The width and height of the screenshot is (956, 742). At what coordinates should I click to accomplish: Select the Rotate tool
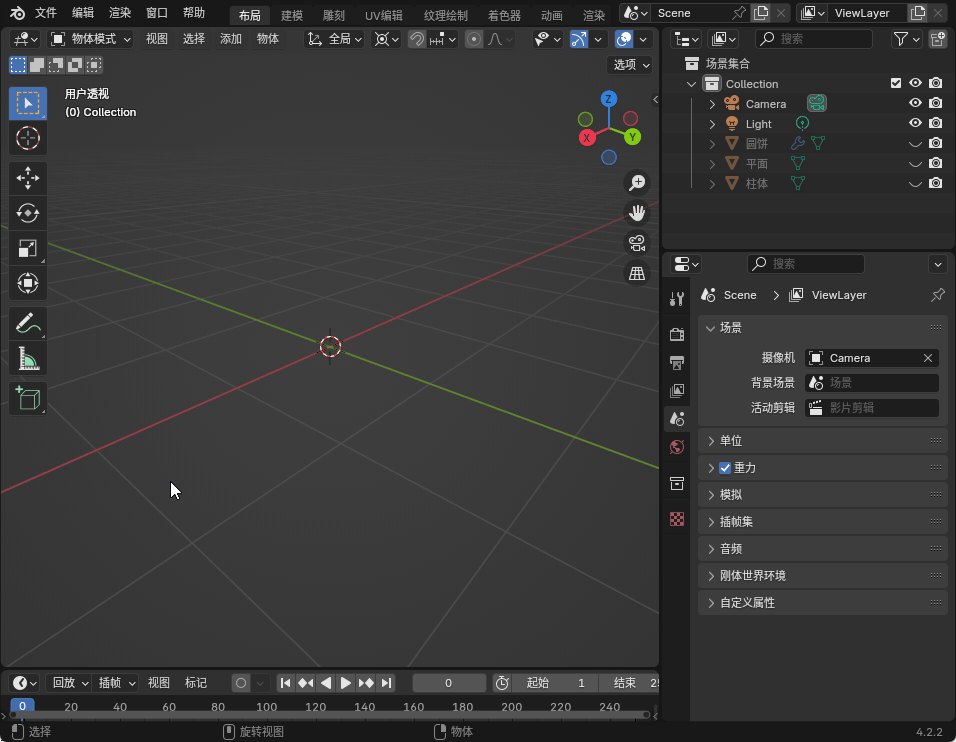click(27, 213)
